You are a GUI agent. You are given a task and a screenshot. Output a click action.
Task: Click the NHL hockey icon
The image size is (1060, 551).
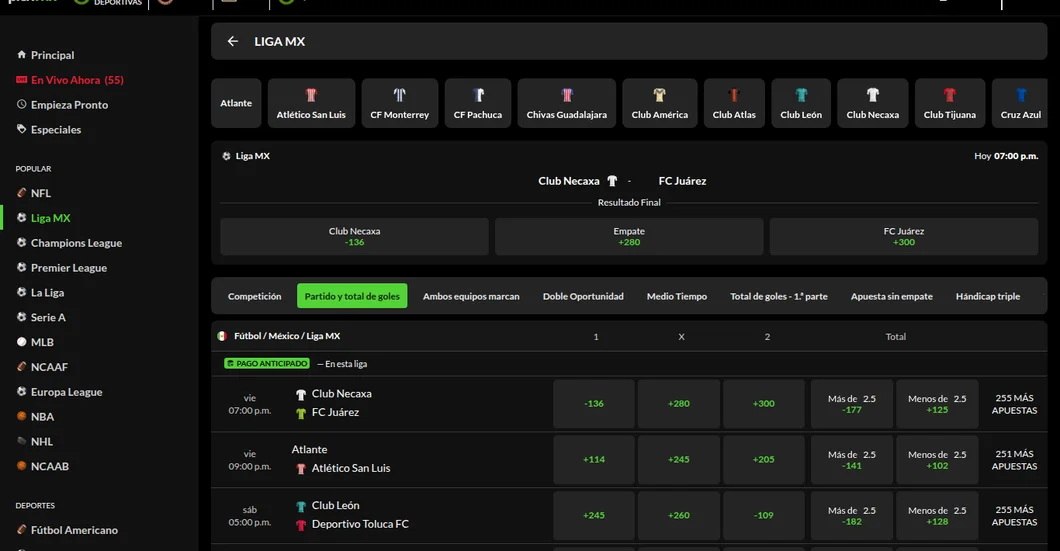tap(22, 441)
